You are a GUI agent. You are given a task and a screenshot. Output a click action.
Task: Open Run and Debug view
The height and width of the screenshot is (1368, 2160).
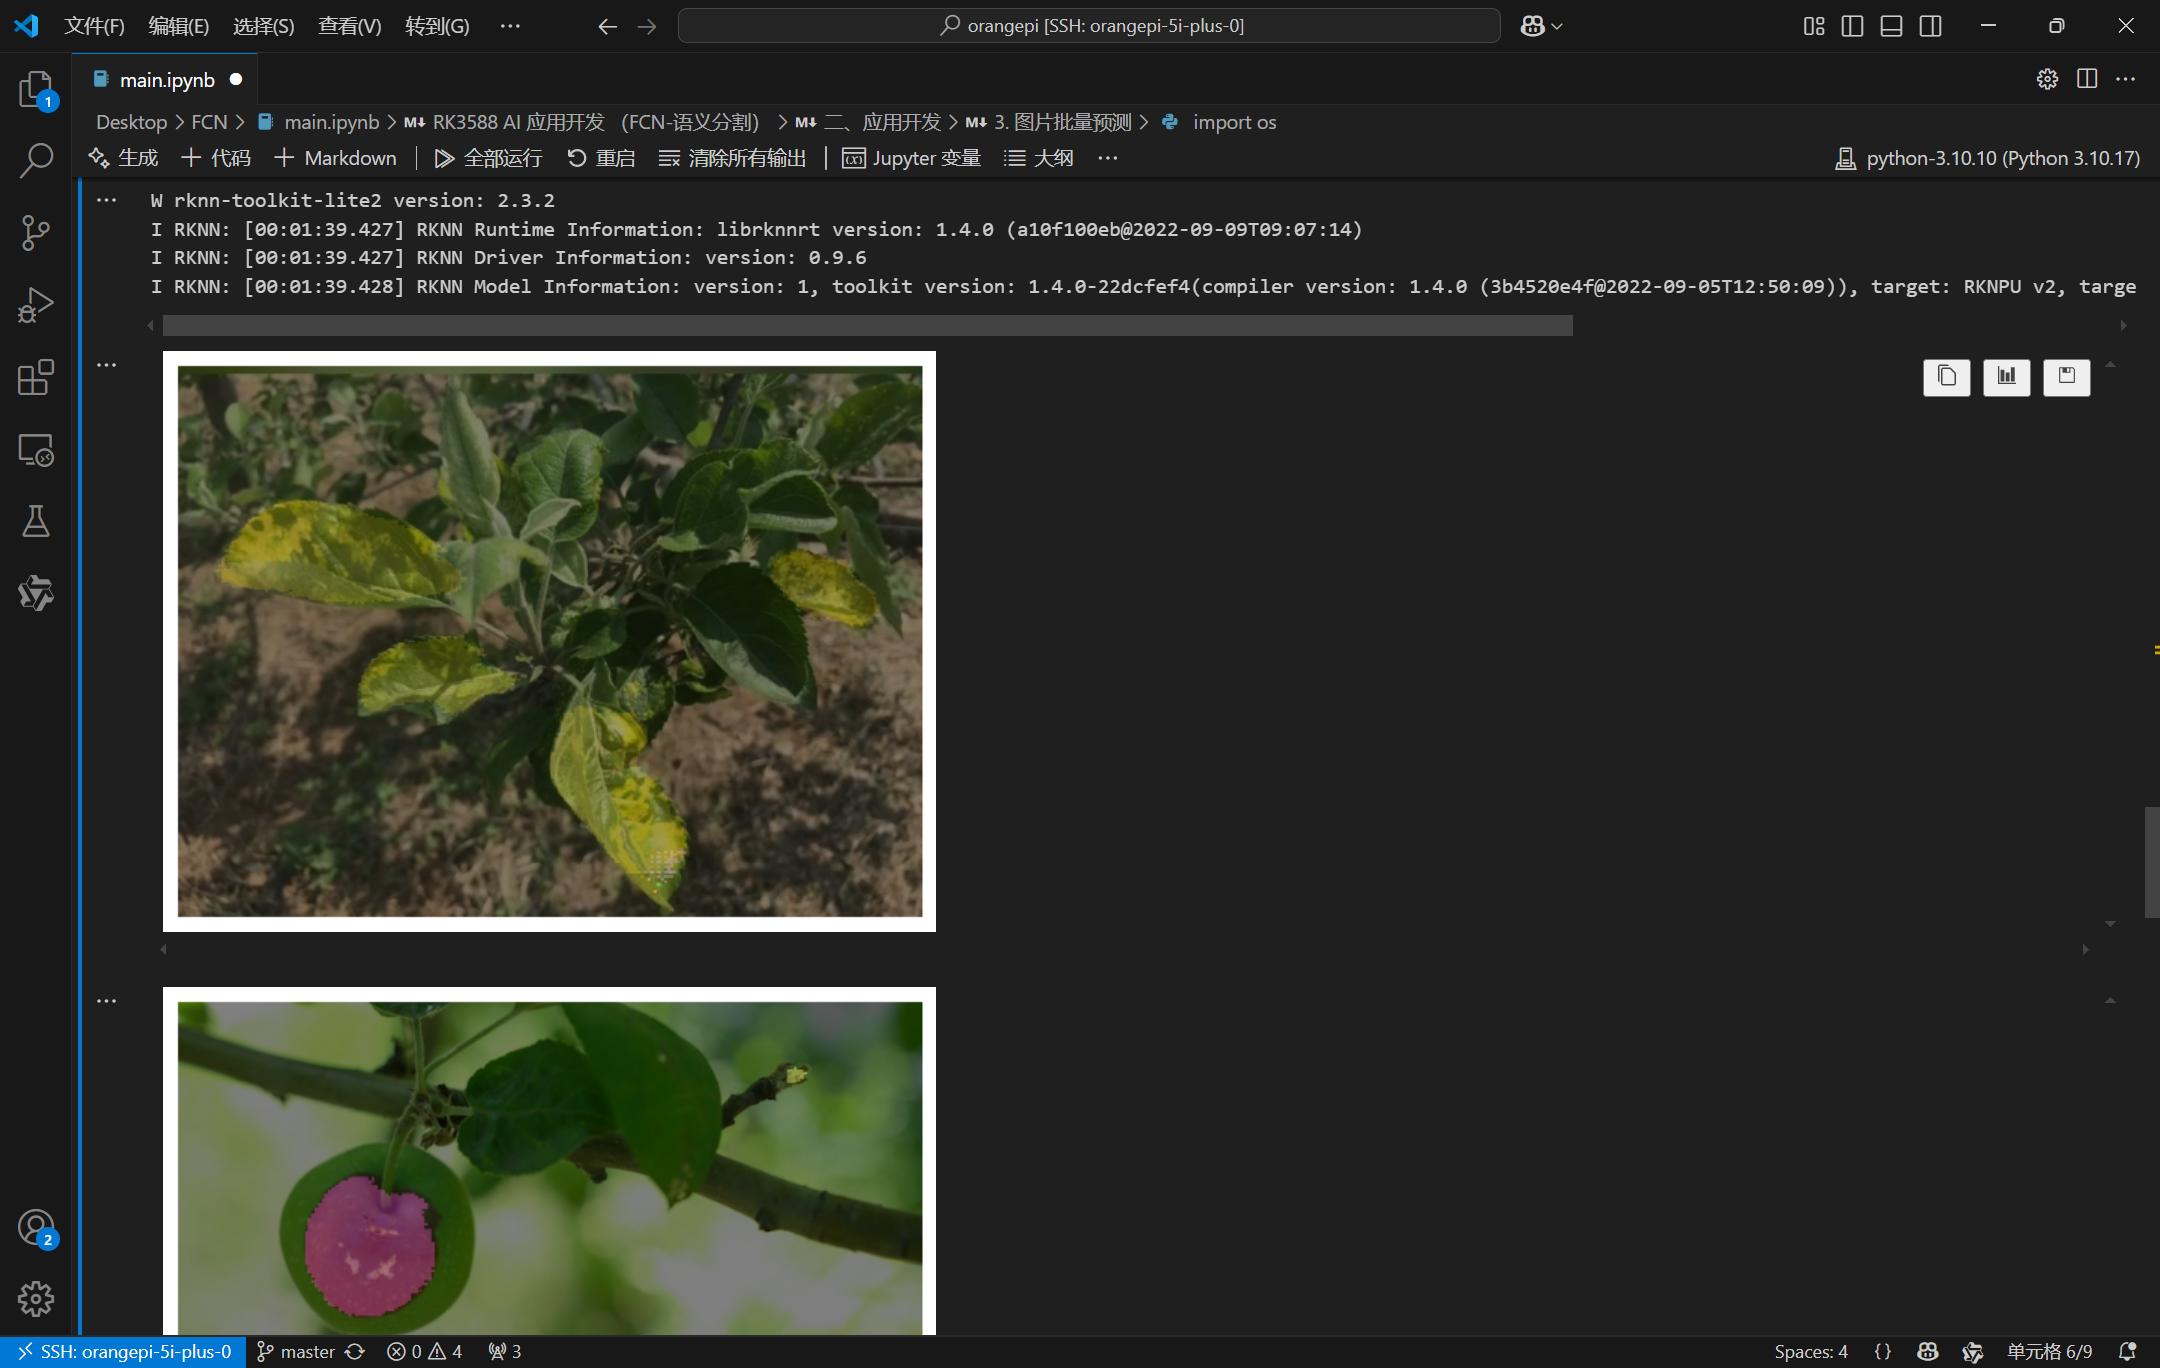(x=36, y=305)
